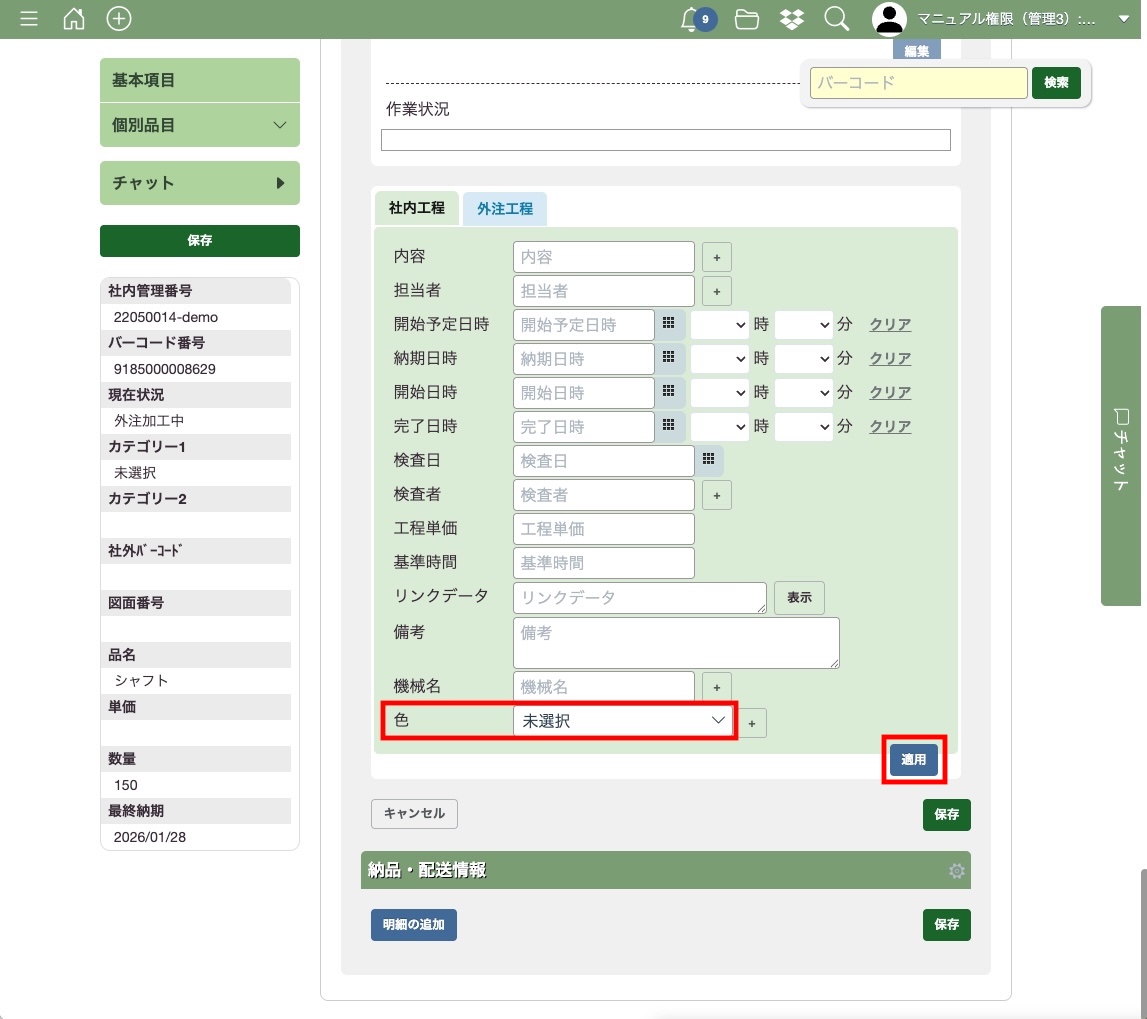Click the バーコード search input field

click(918, 83)
